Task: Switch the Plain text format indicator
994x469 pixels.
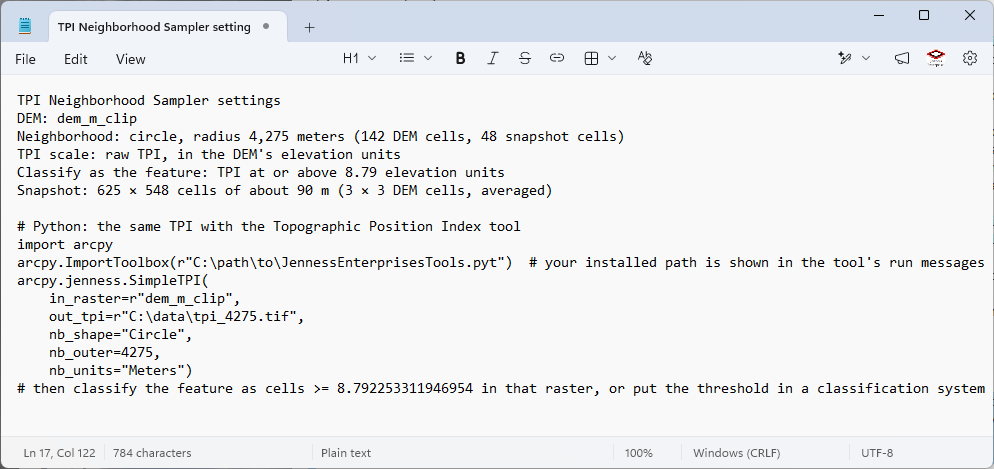Action: click(x=346, y=453)
